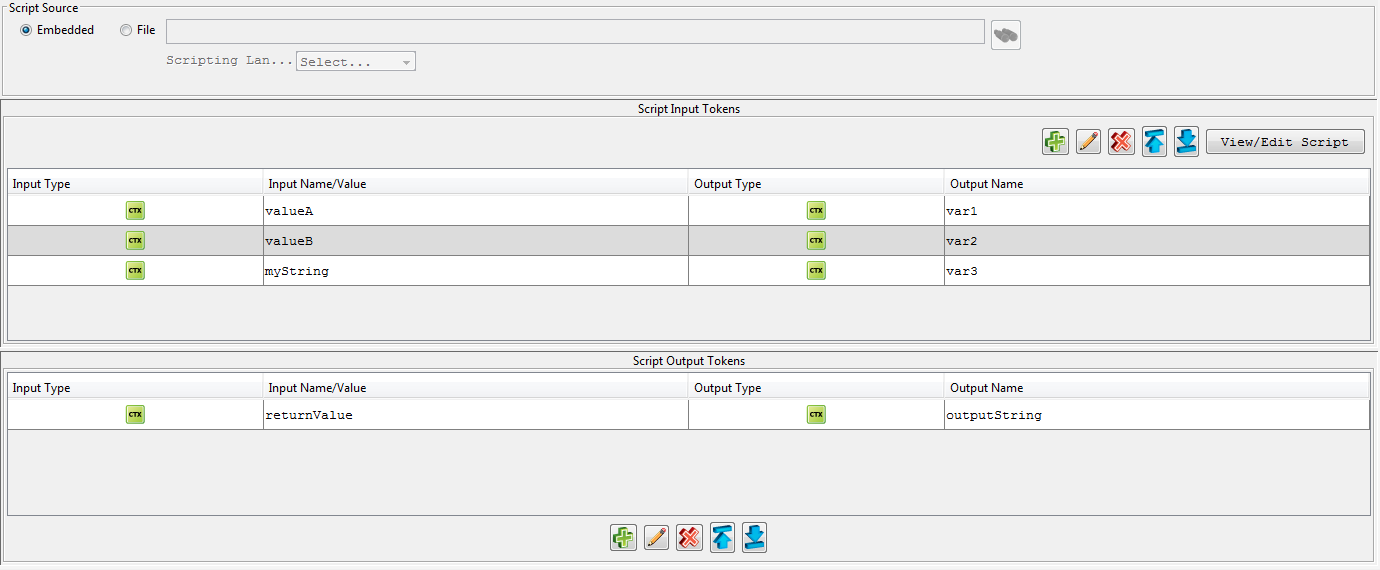Screen dimensions: 1380x570
Task: Open the View/Edit Script editor
Action: [1285, 142]
